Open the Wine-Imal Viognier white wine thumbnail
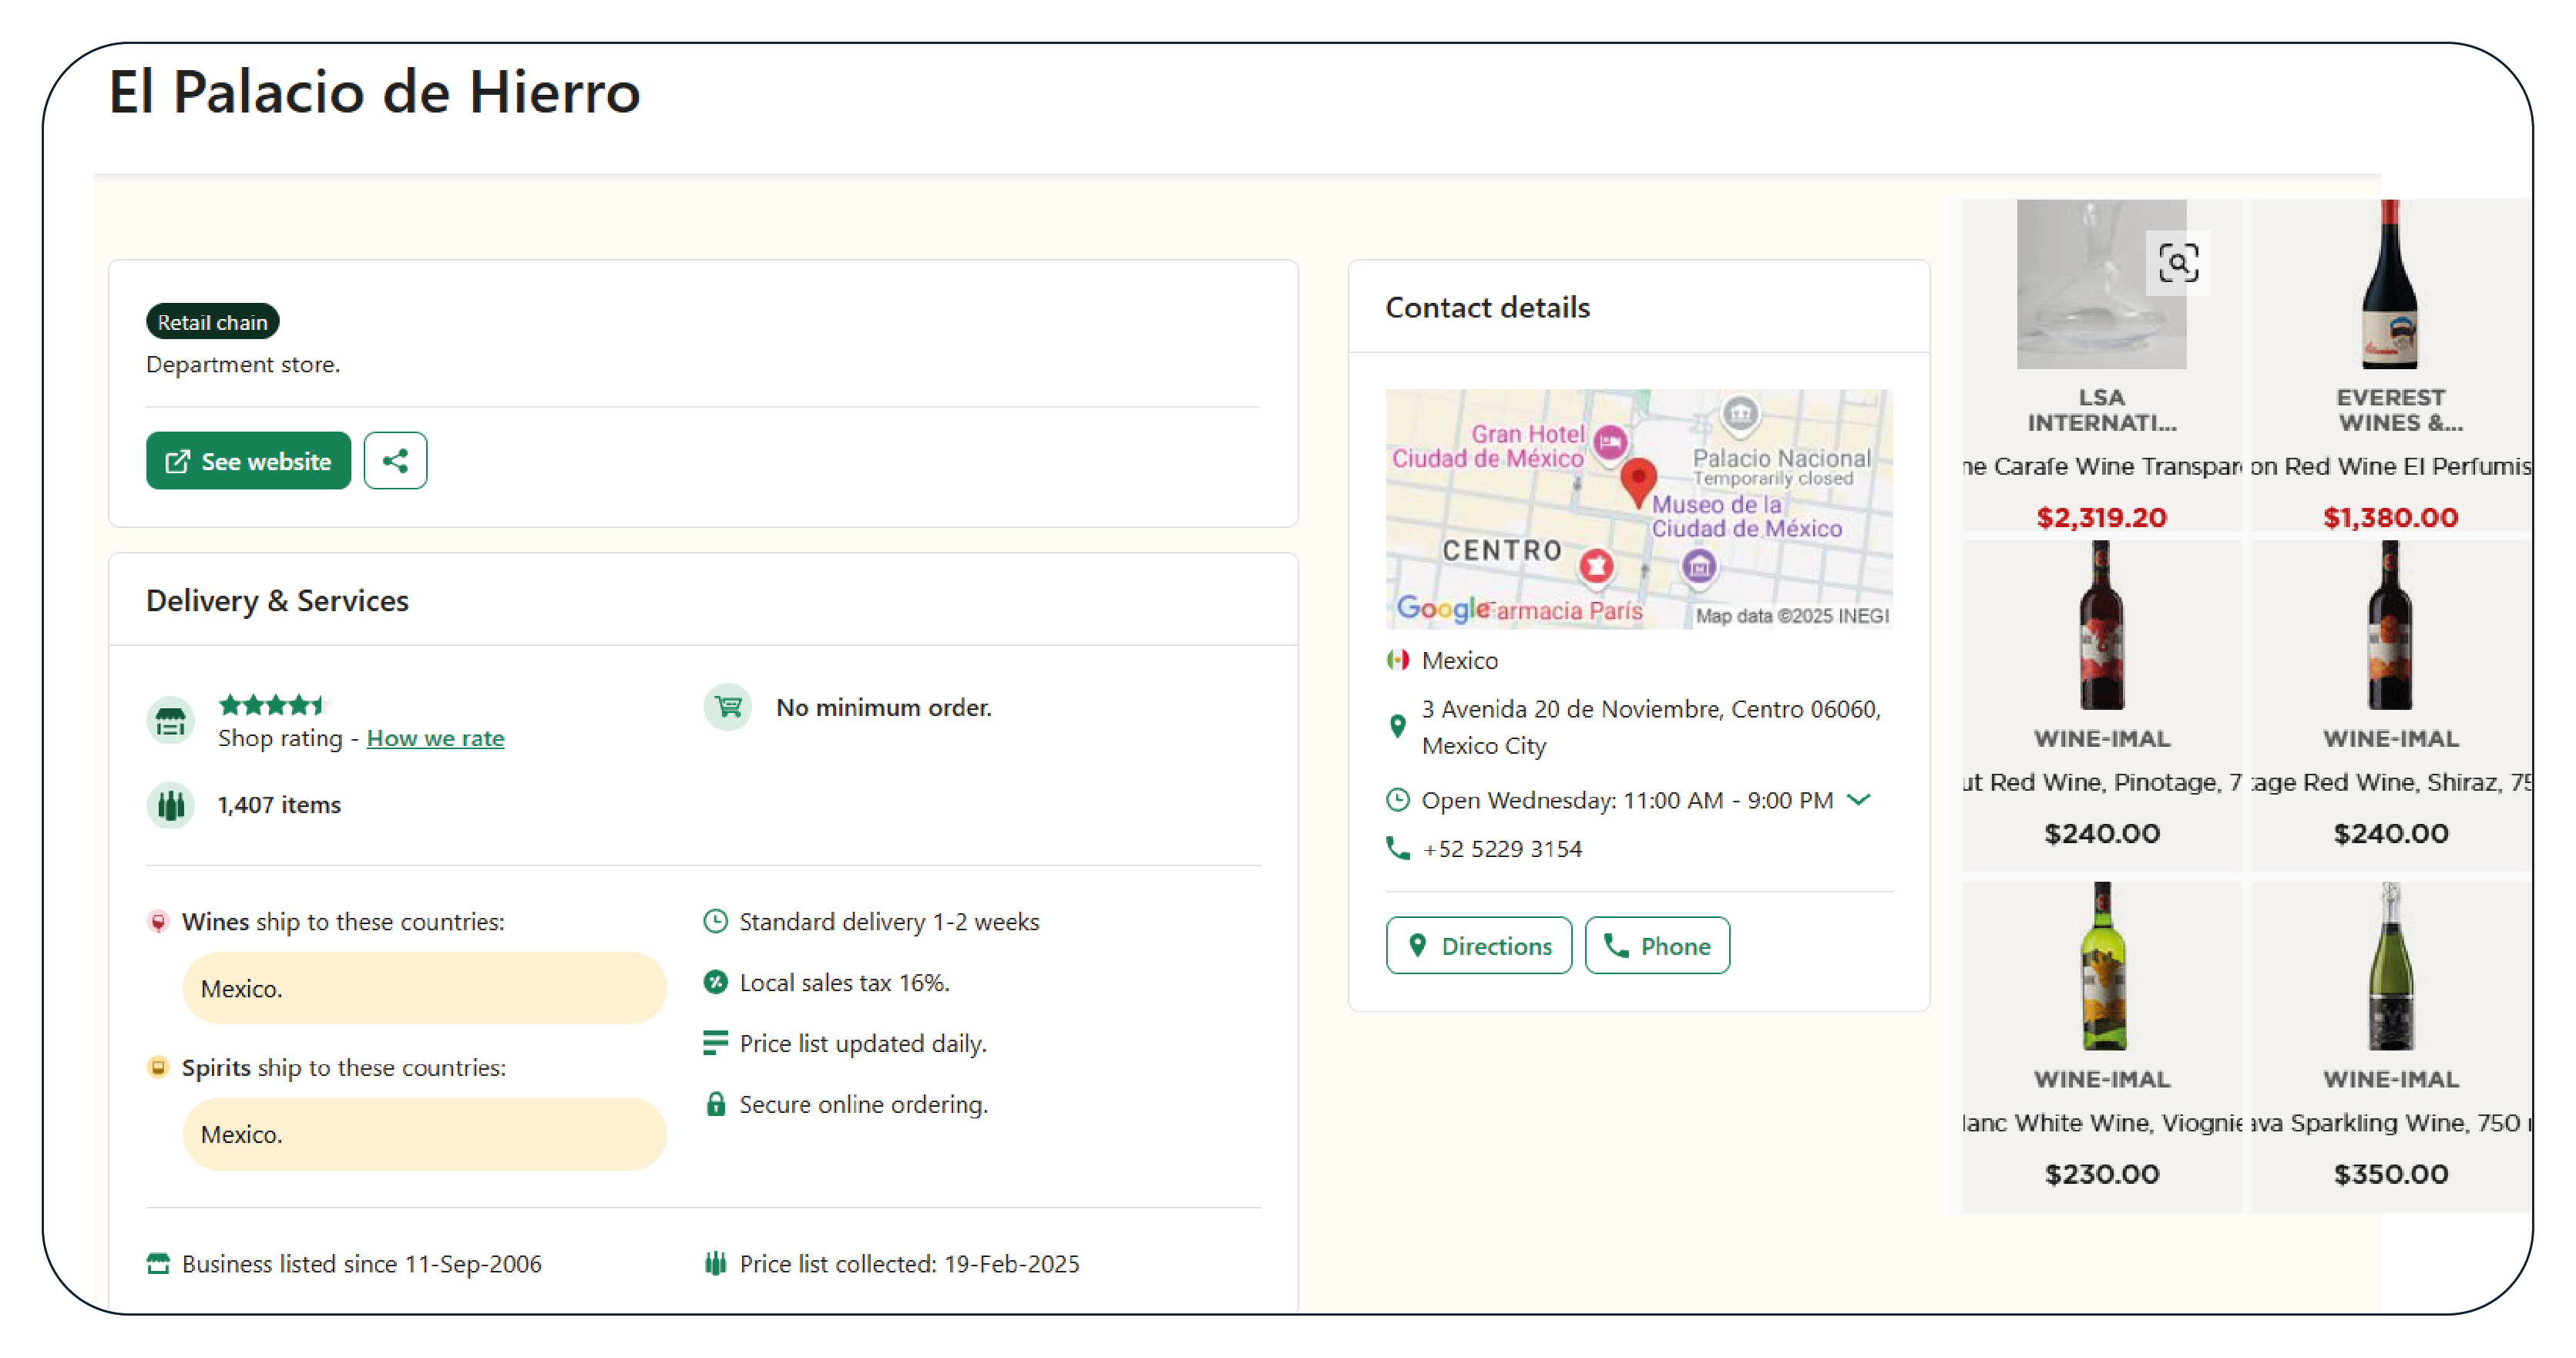 [x=2103, y=966]
